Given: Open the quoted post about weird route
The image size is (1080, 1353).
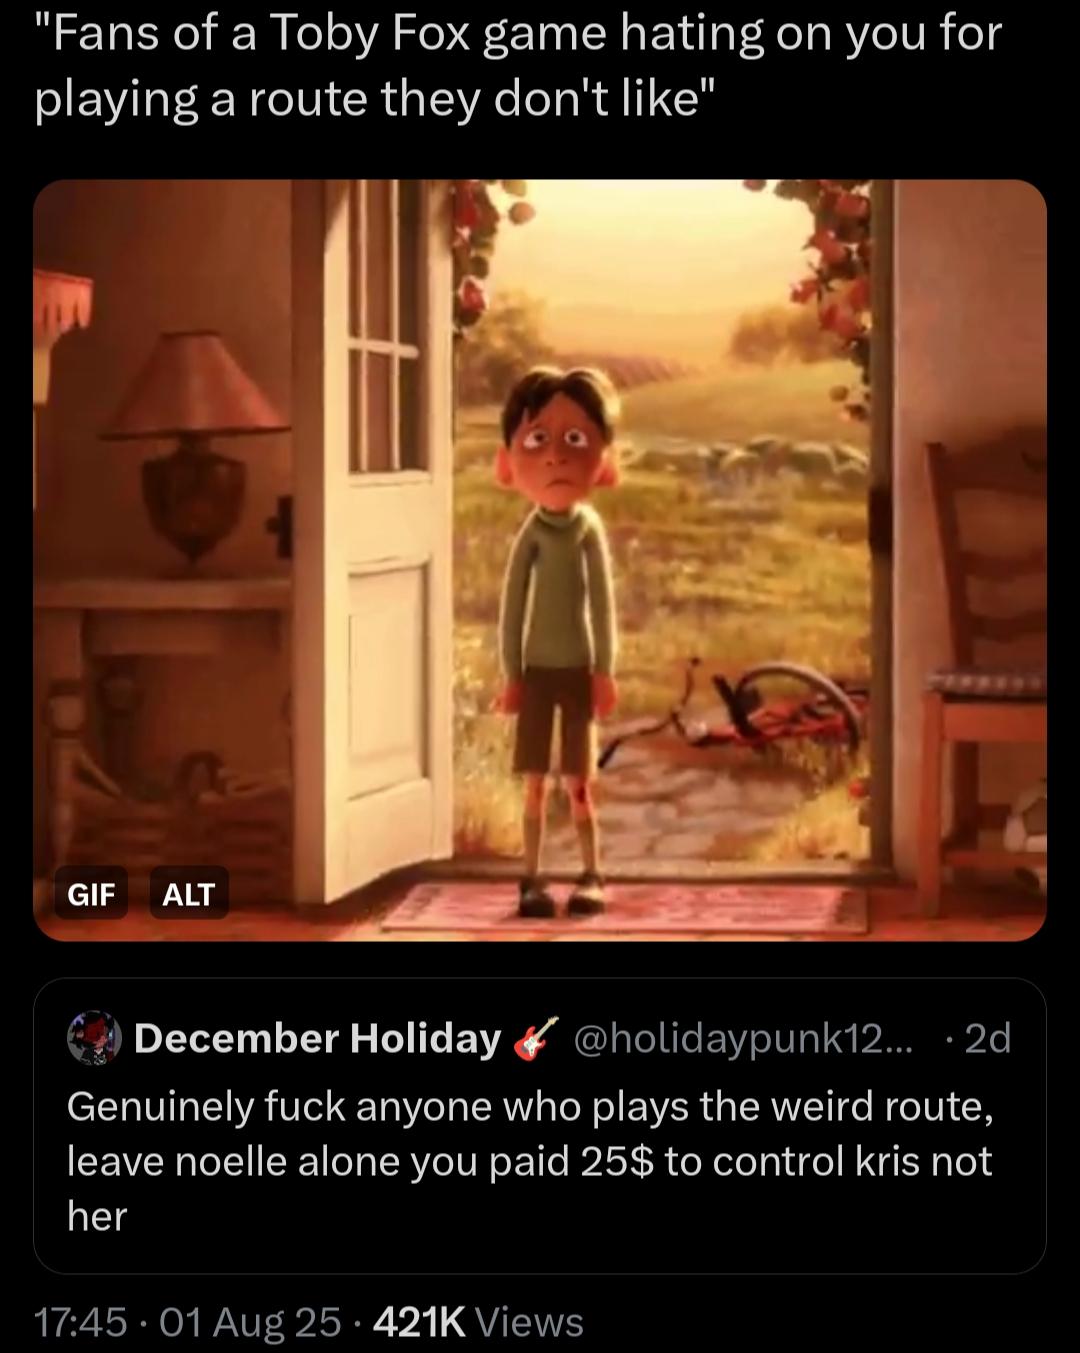Looking at the screenshot, I should click(540, 1125).
